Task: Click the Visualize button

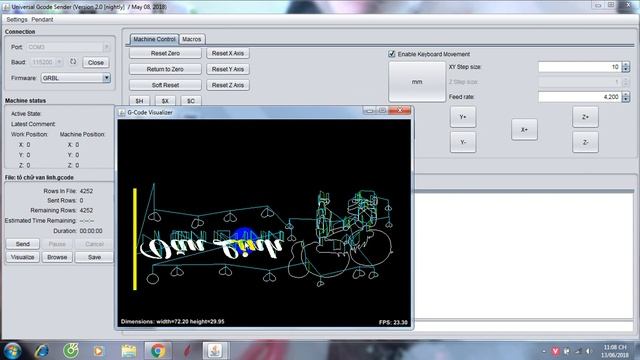Action: (23, 257)
